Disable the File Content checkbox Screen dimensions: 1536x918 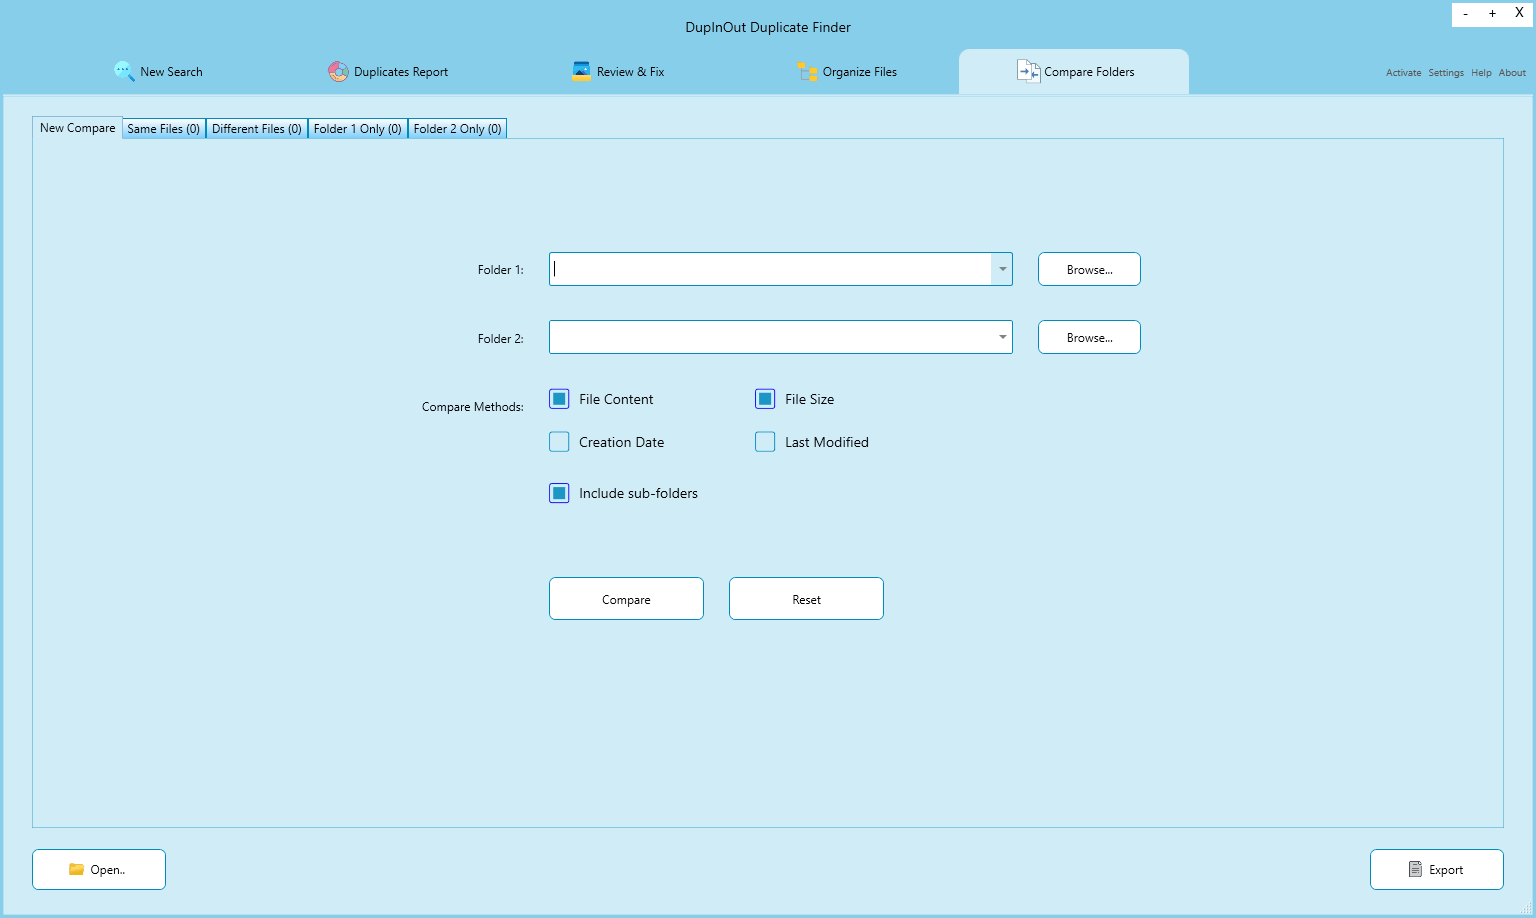point(559,398)
